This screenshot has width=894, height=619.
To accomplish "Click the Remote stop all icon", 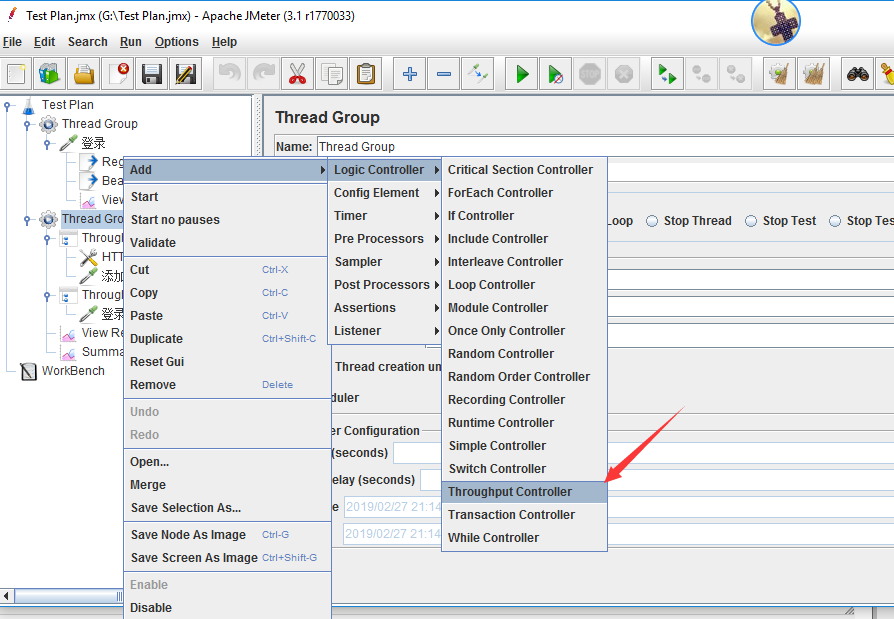I will tap(701, 74).
